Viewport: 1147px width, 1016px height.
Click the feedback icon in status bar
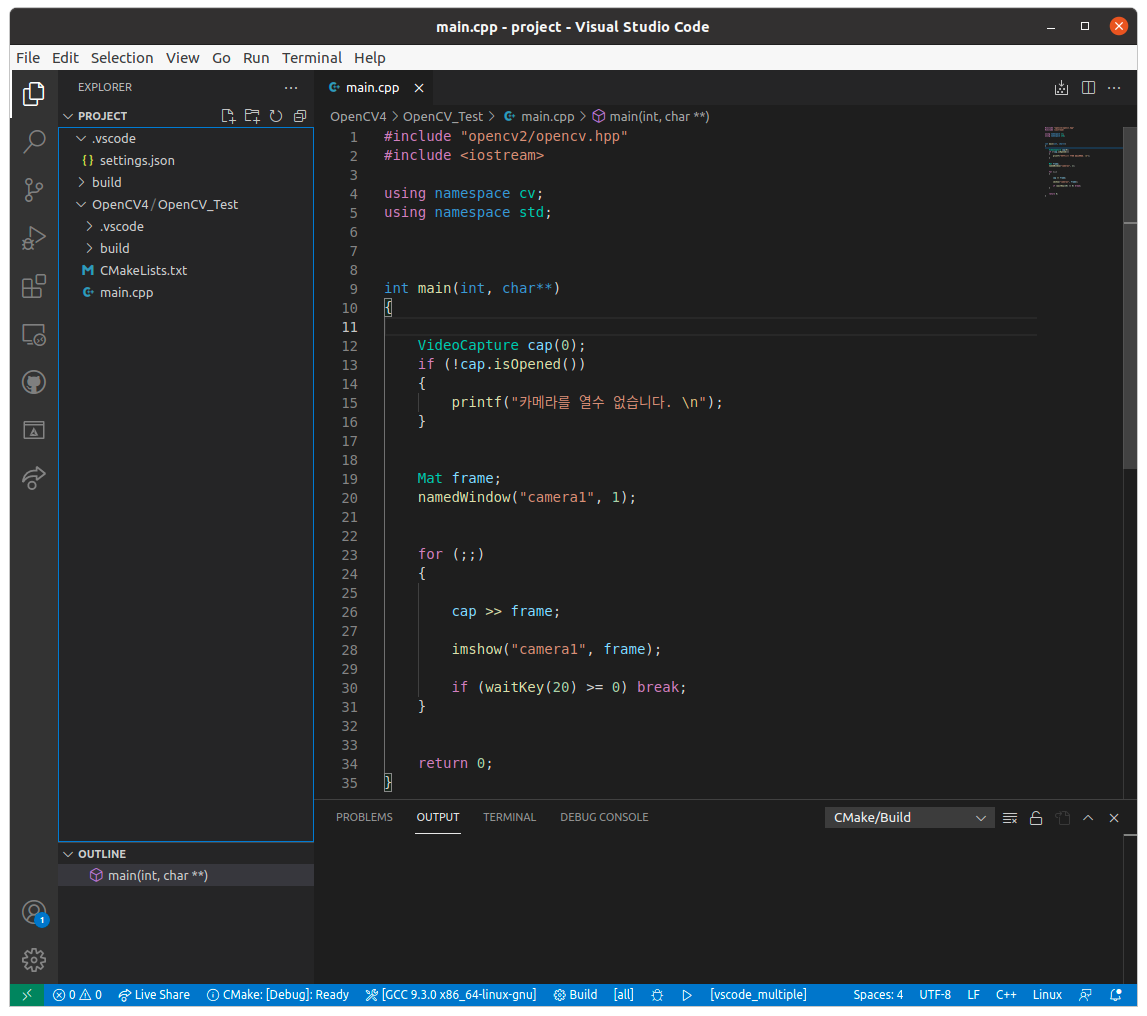tap(1086, 995)
